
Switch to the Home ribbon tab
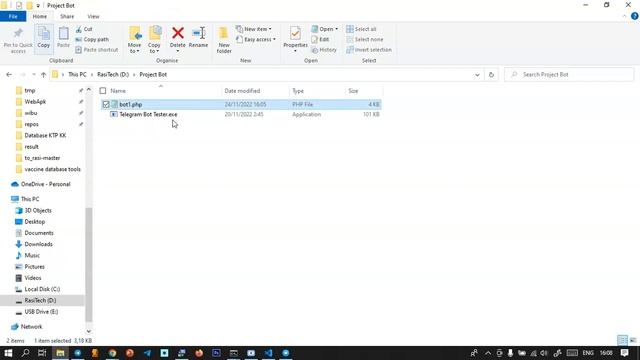tap(40, 16)
